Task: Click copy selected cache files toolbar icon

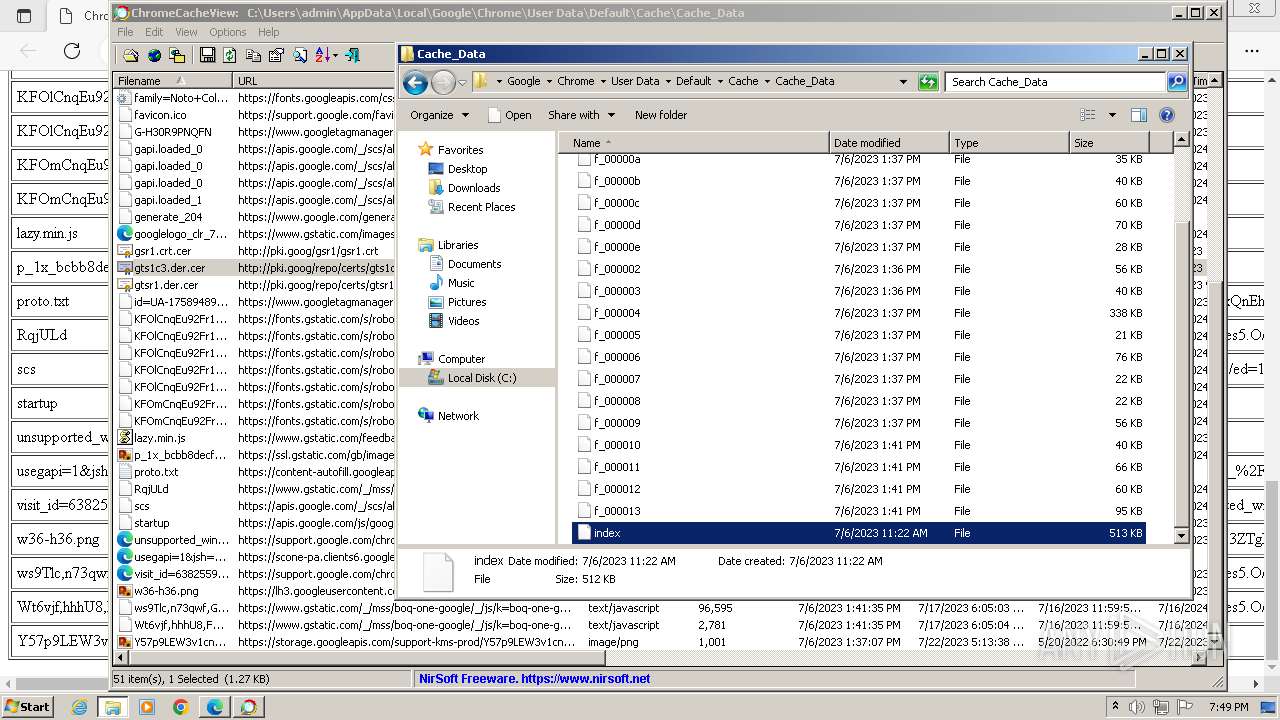Action: coord(177,56)
